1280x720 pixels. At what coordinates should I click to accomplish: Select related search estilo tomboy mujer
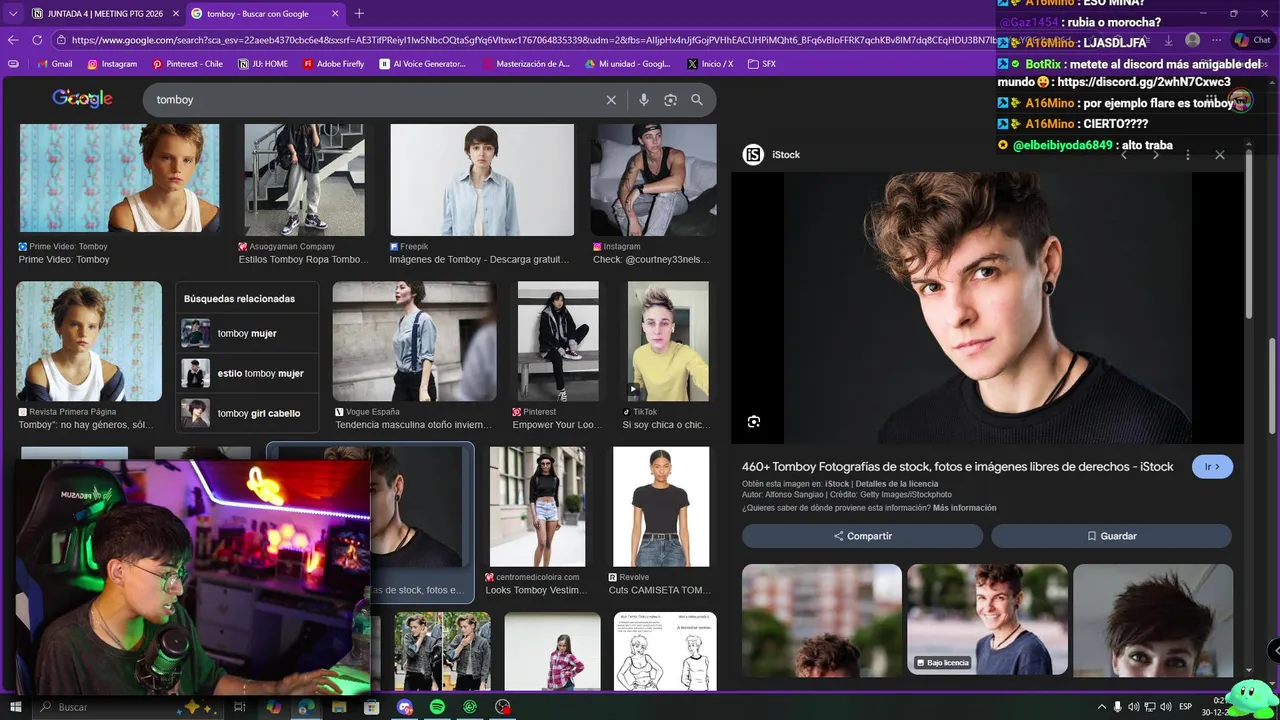point(247,373)
